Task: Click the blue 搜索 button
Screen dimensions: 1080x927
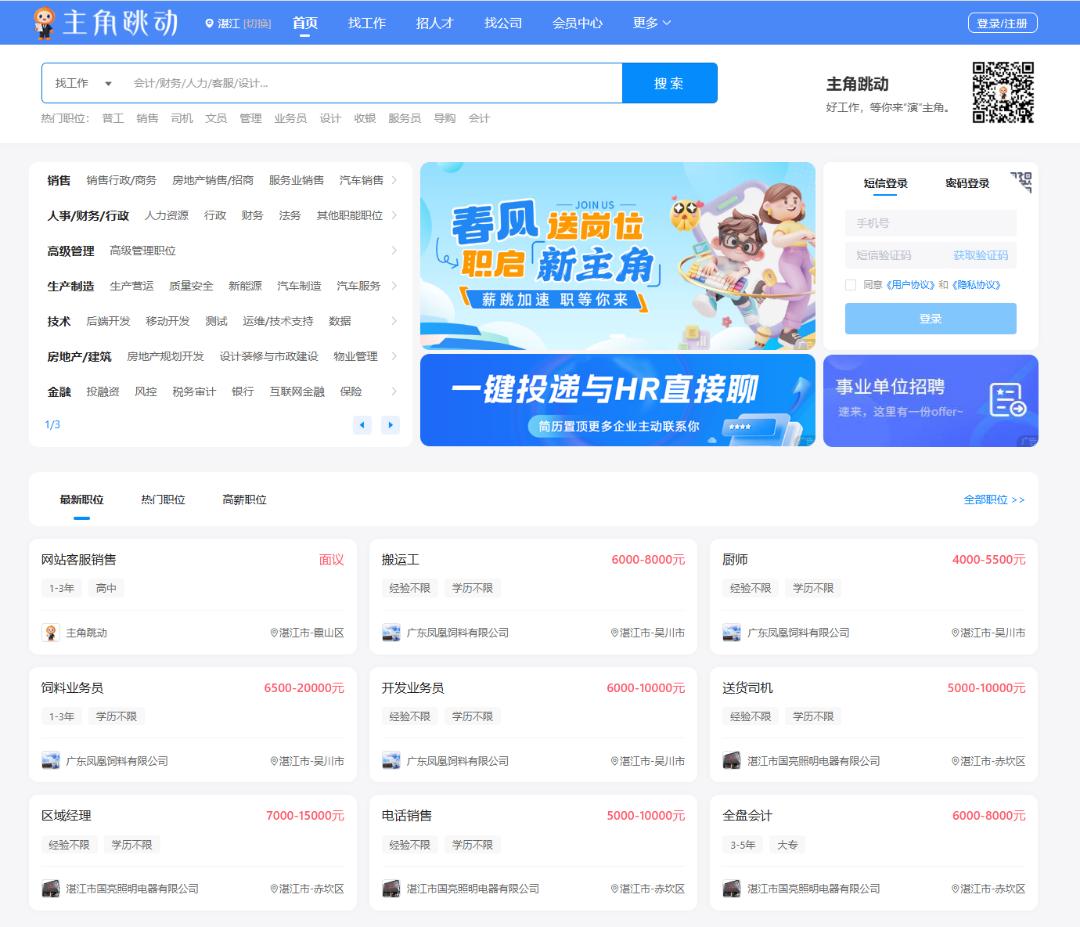Action: 669,83
